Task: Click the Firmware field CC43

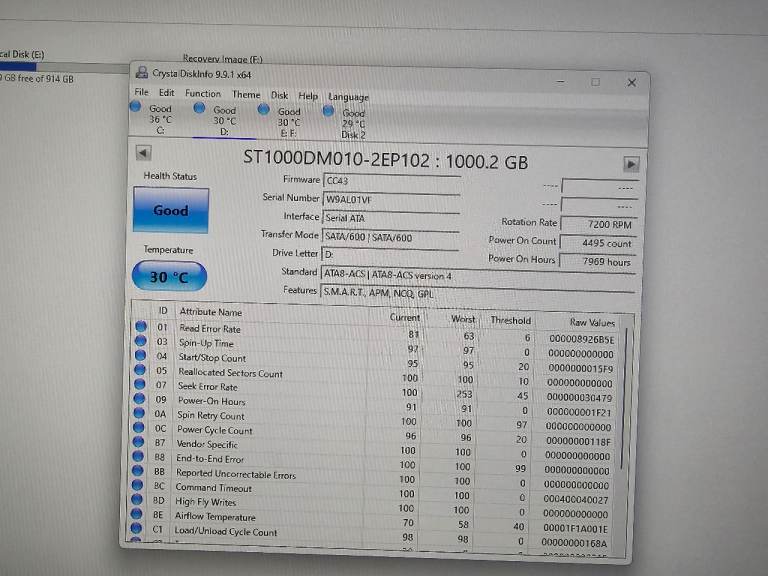Action: pos(391,181)
